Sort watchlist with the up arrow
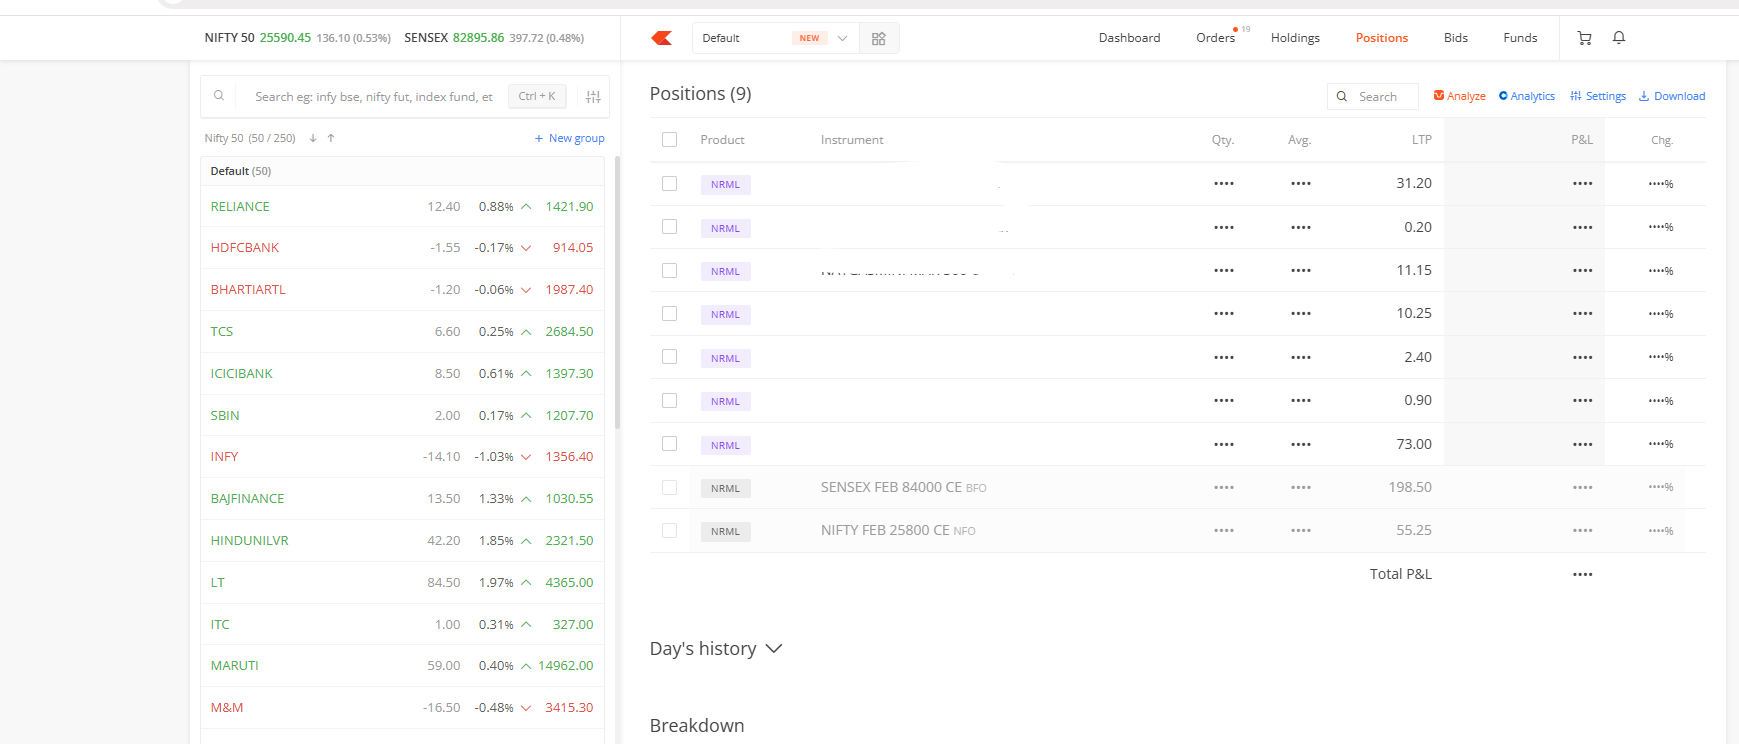The image size is (1739, 744). pos(331,138)
